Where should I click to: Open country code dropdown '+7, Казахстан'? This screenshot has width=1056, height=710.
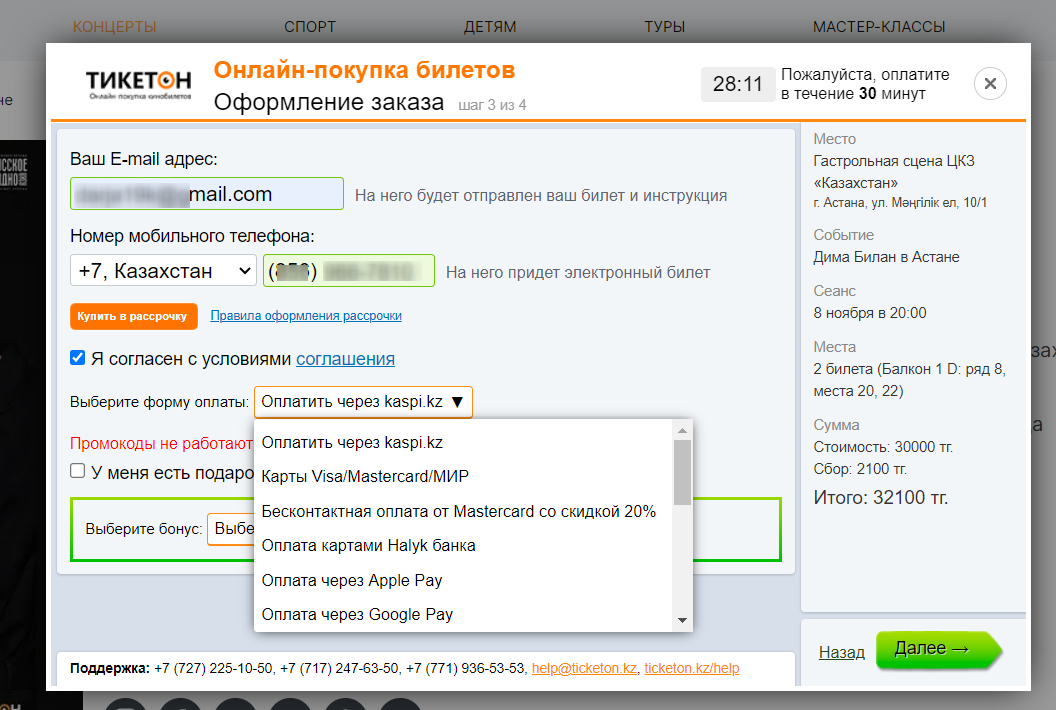[164, 270]
